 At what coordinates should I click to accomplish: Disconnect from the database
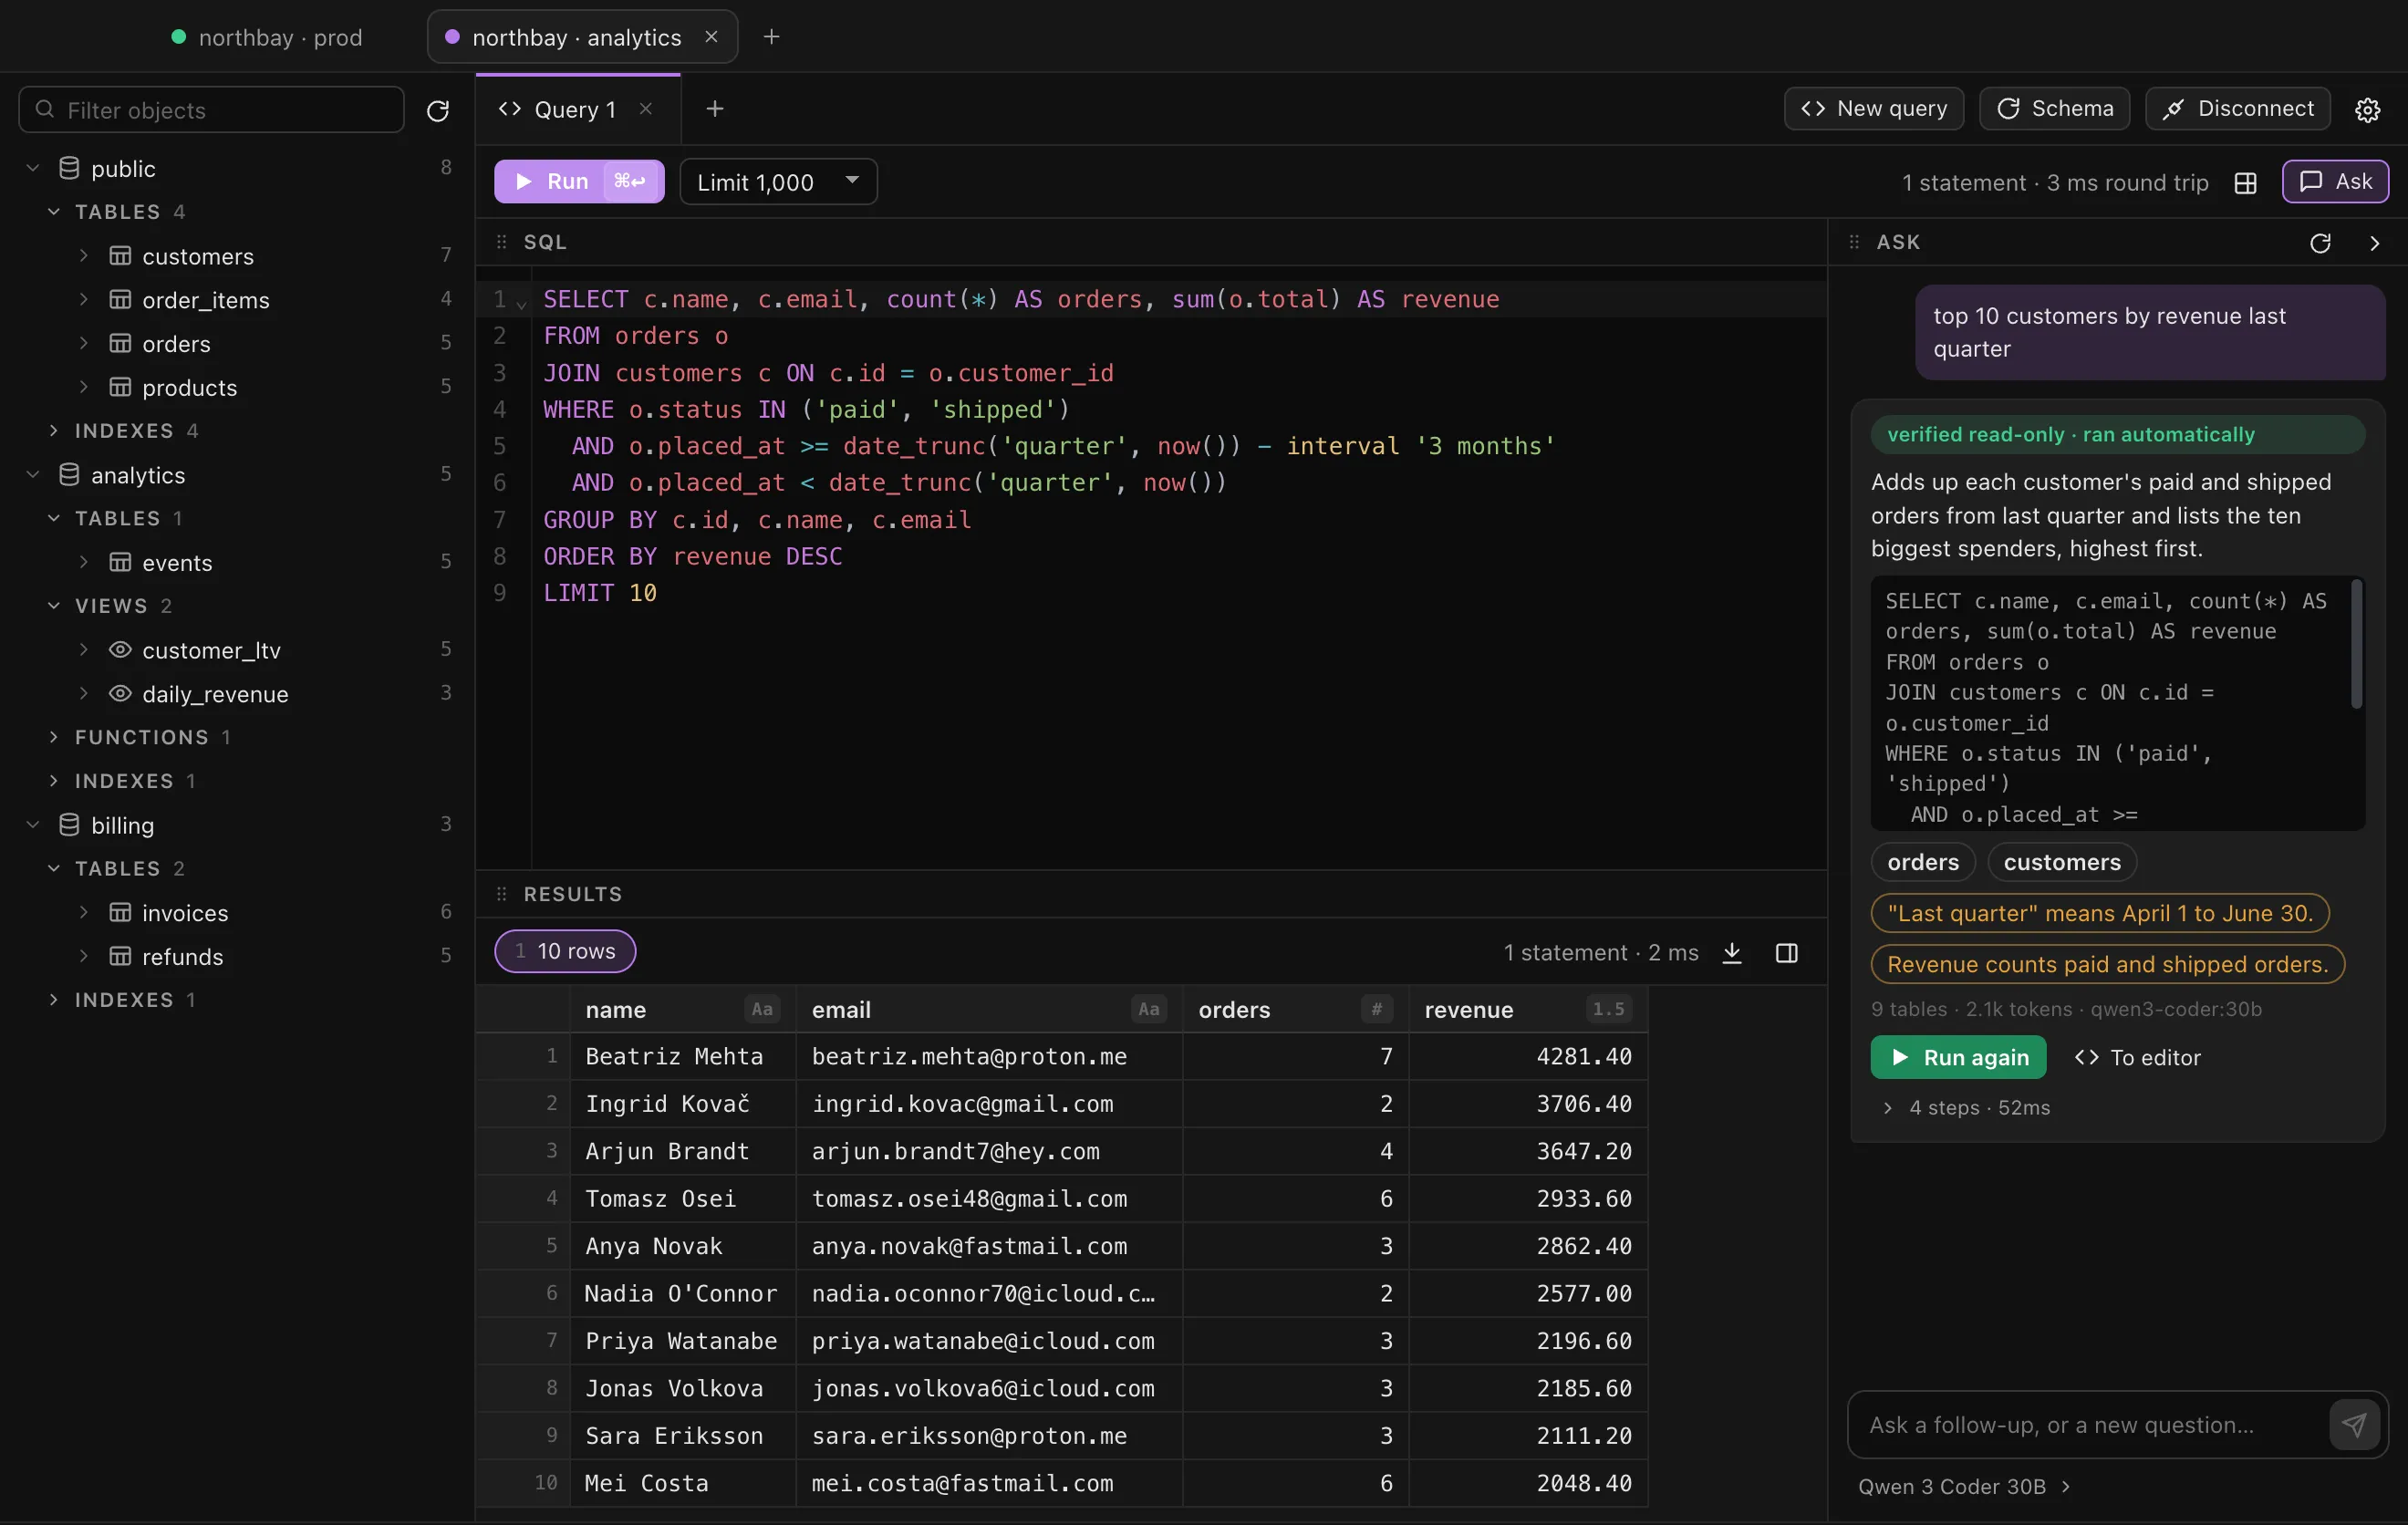[x=2237, y=109]
